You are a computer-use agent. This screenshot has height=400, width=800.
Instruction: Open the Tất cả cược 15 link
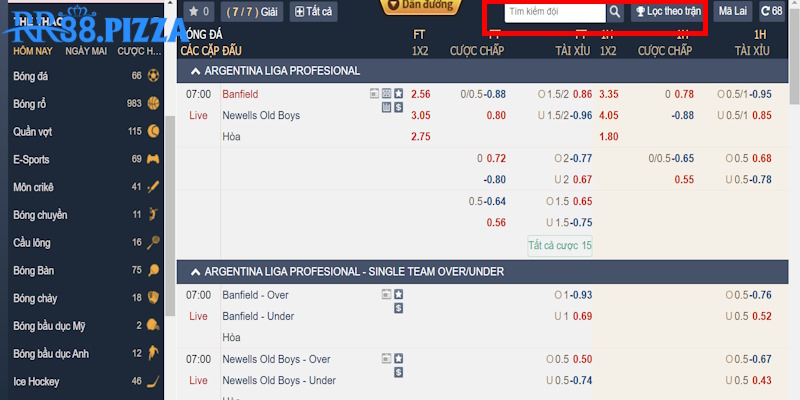[x=559, y=245]
